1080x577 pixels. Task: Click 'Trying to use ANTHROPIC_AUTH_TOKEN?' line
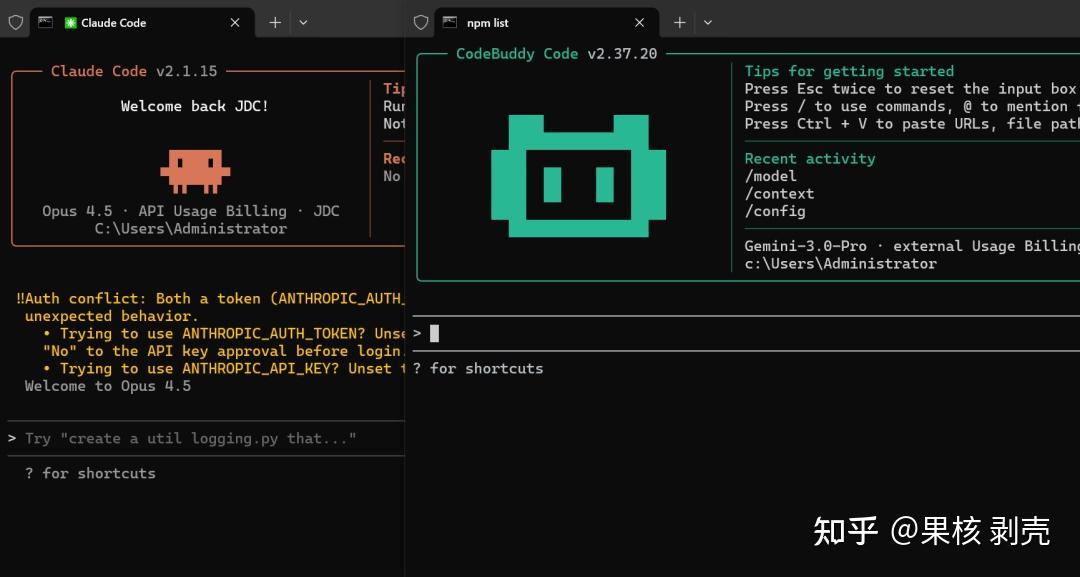224,333
